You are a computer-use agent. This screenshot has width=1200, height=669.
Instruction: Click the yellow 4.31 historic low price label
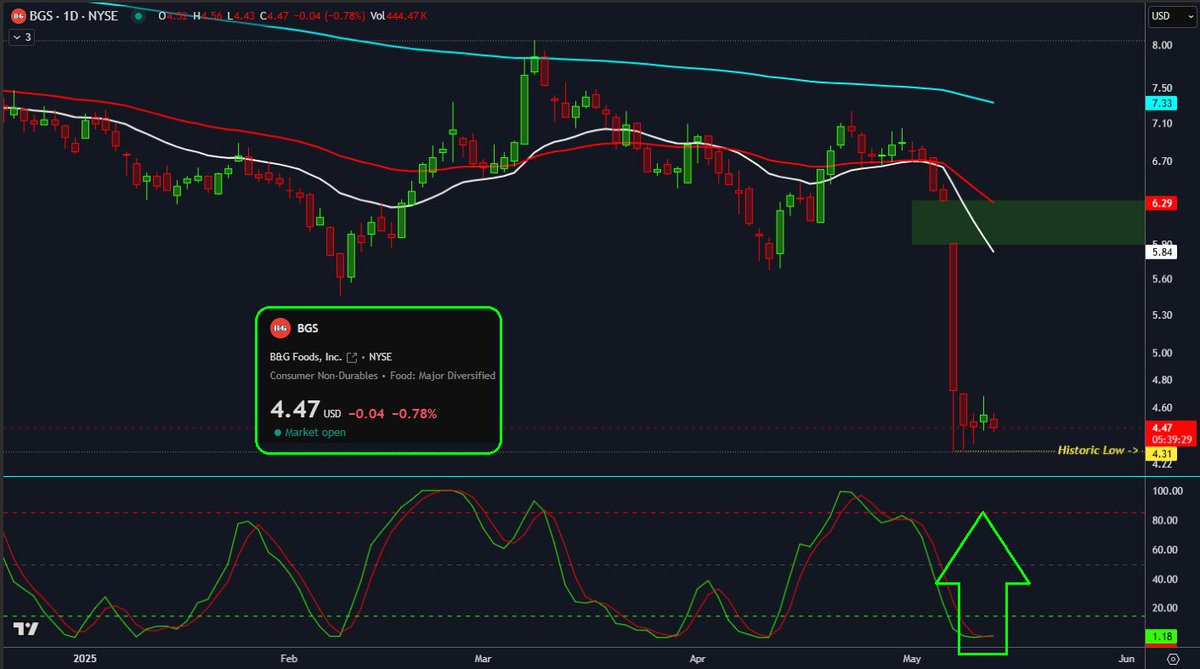tap(1162, 453)
